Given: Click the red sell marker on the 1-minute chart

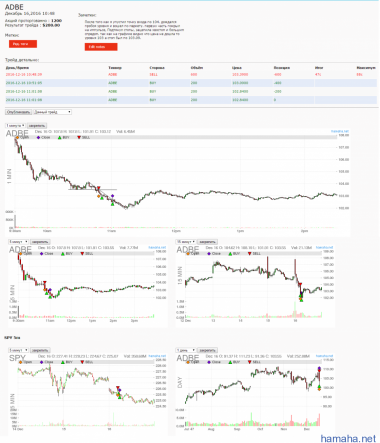Looking at the screenshot, I should (x=99, y=188).
